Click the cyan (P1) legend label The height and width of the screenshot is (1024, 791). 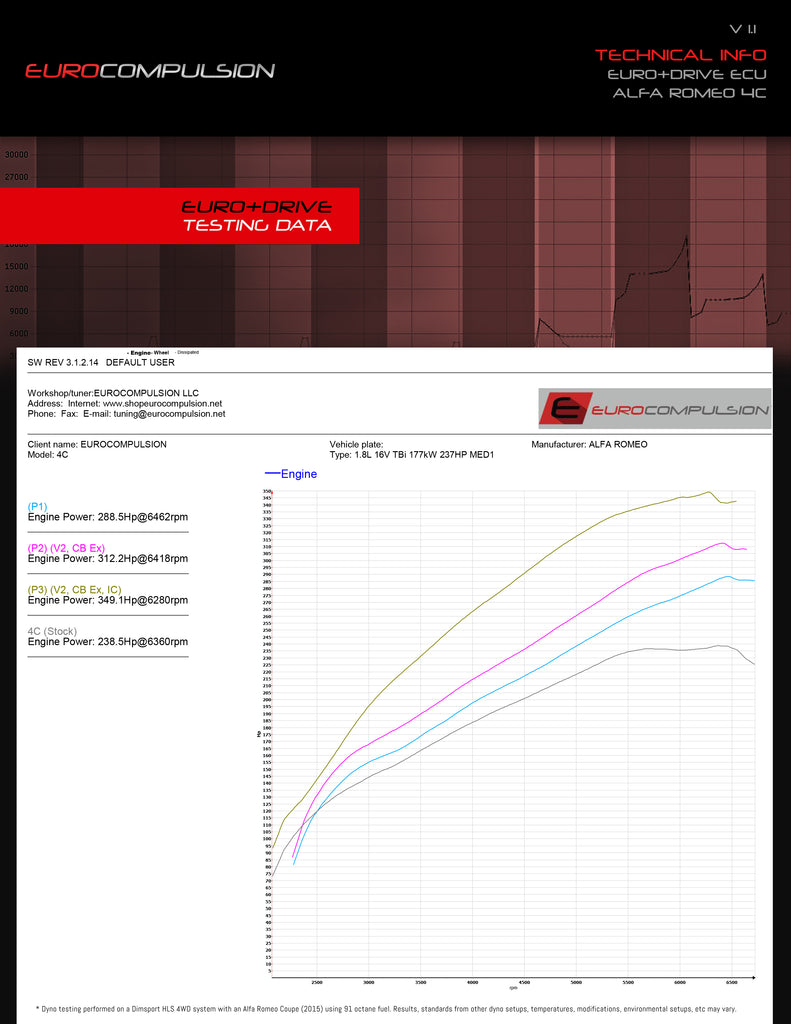pyautogui.click(x=37, y=507)
